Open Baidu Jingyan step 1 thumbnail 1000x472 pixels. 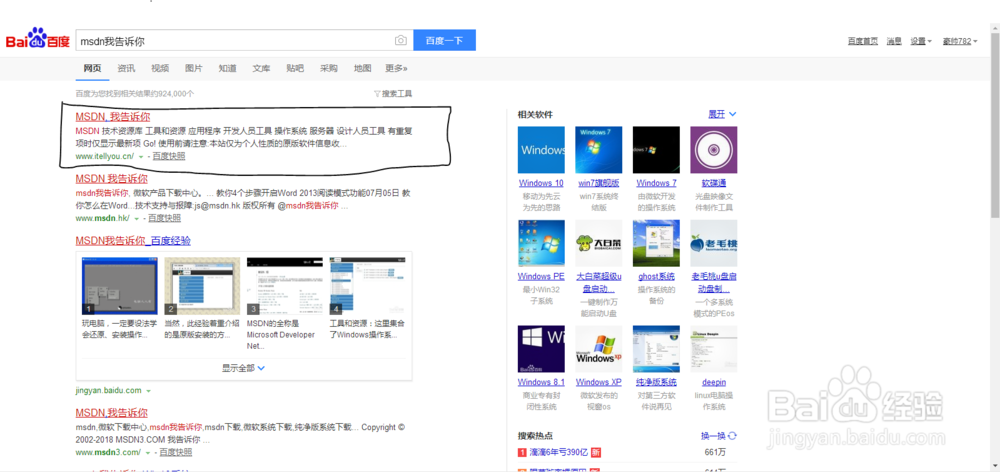119,286
